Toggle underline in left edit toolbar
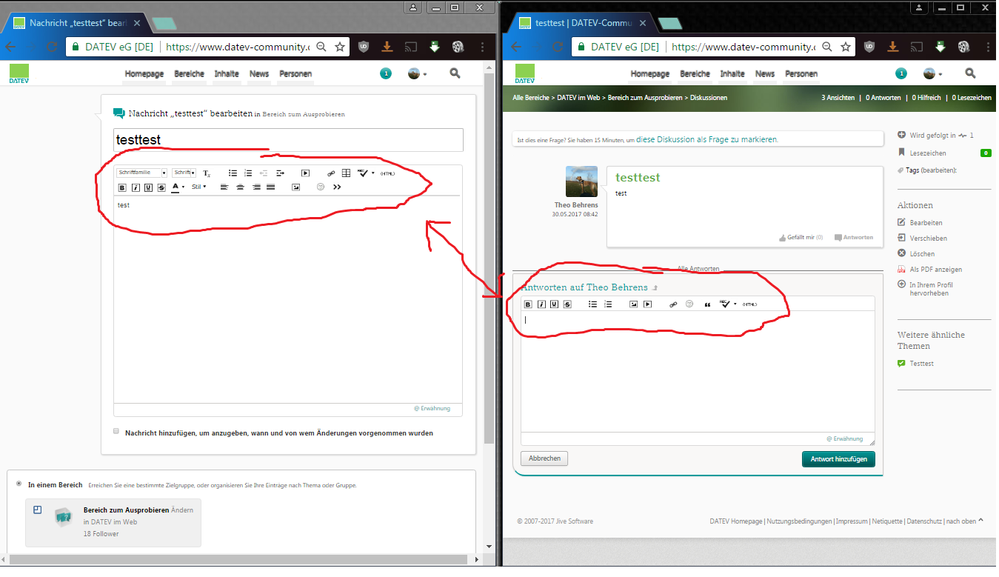Viewport: 999px width, 577px height. pos(148,187)
